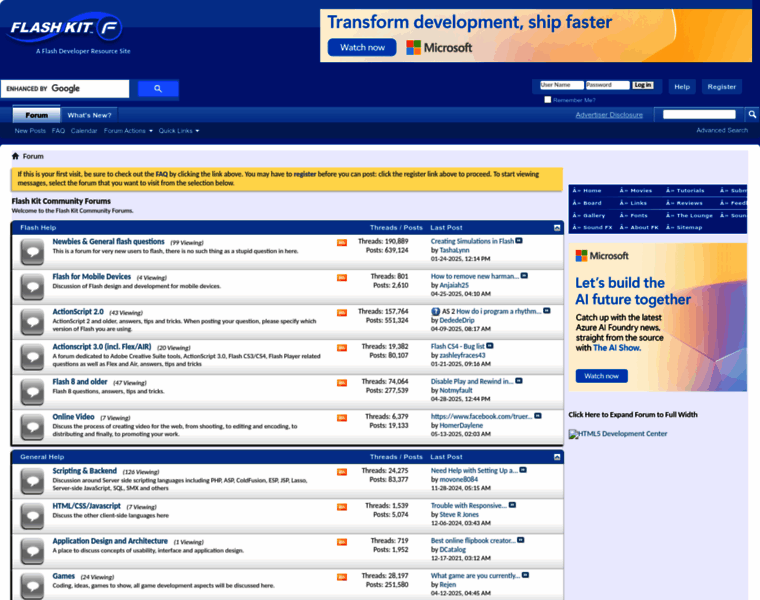Open RSS feed for Games forum
Image resolution: width=760 pixels, height=600 pixels.
pyautogui.click(x=342, y=577)
